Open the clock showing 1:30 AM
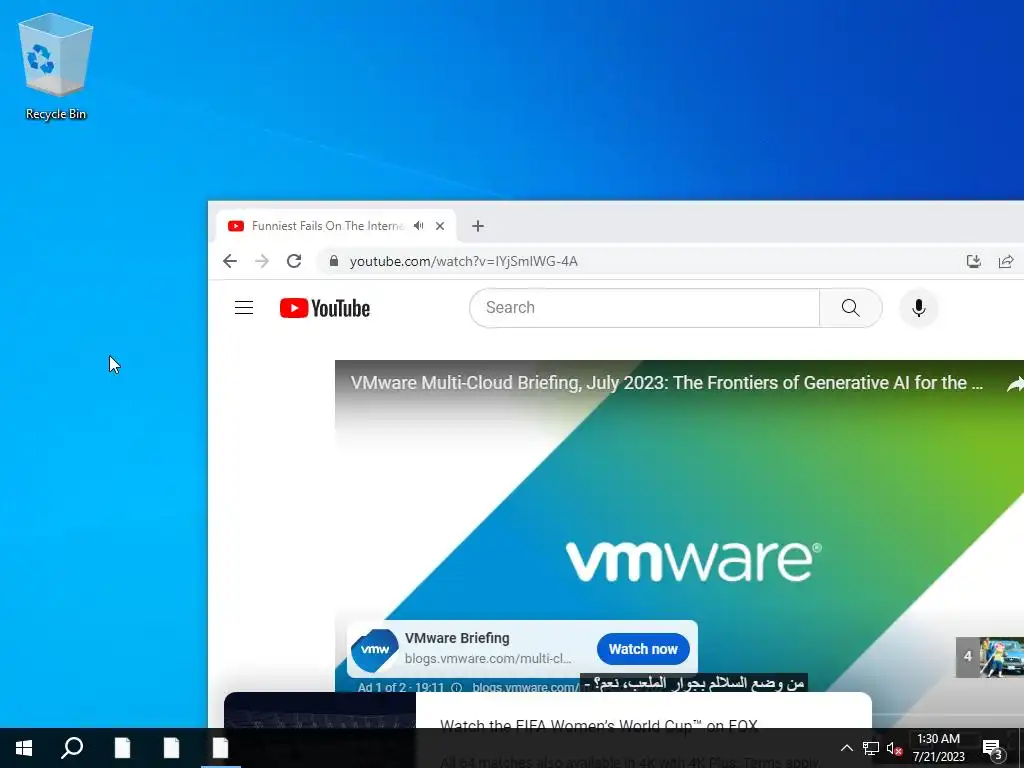Screen dimensions: 1024x768 [x=938, y=748]
